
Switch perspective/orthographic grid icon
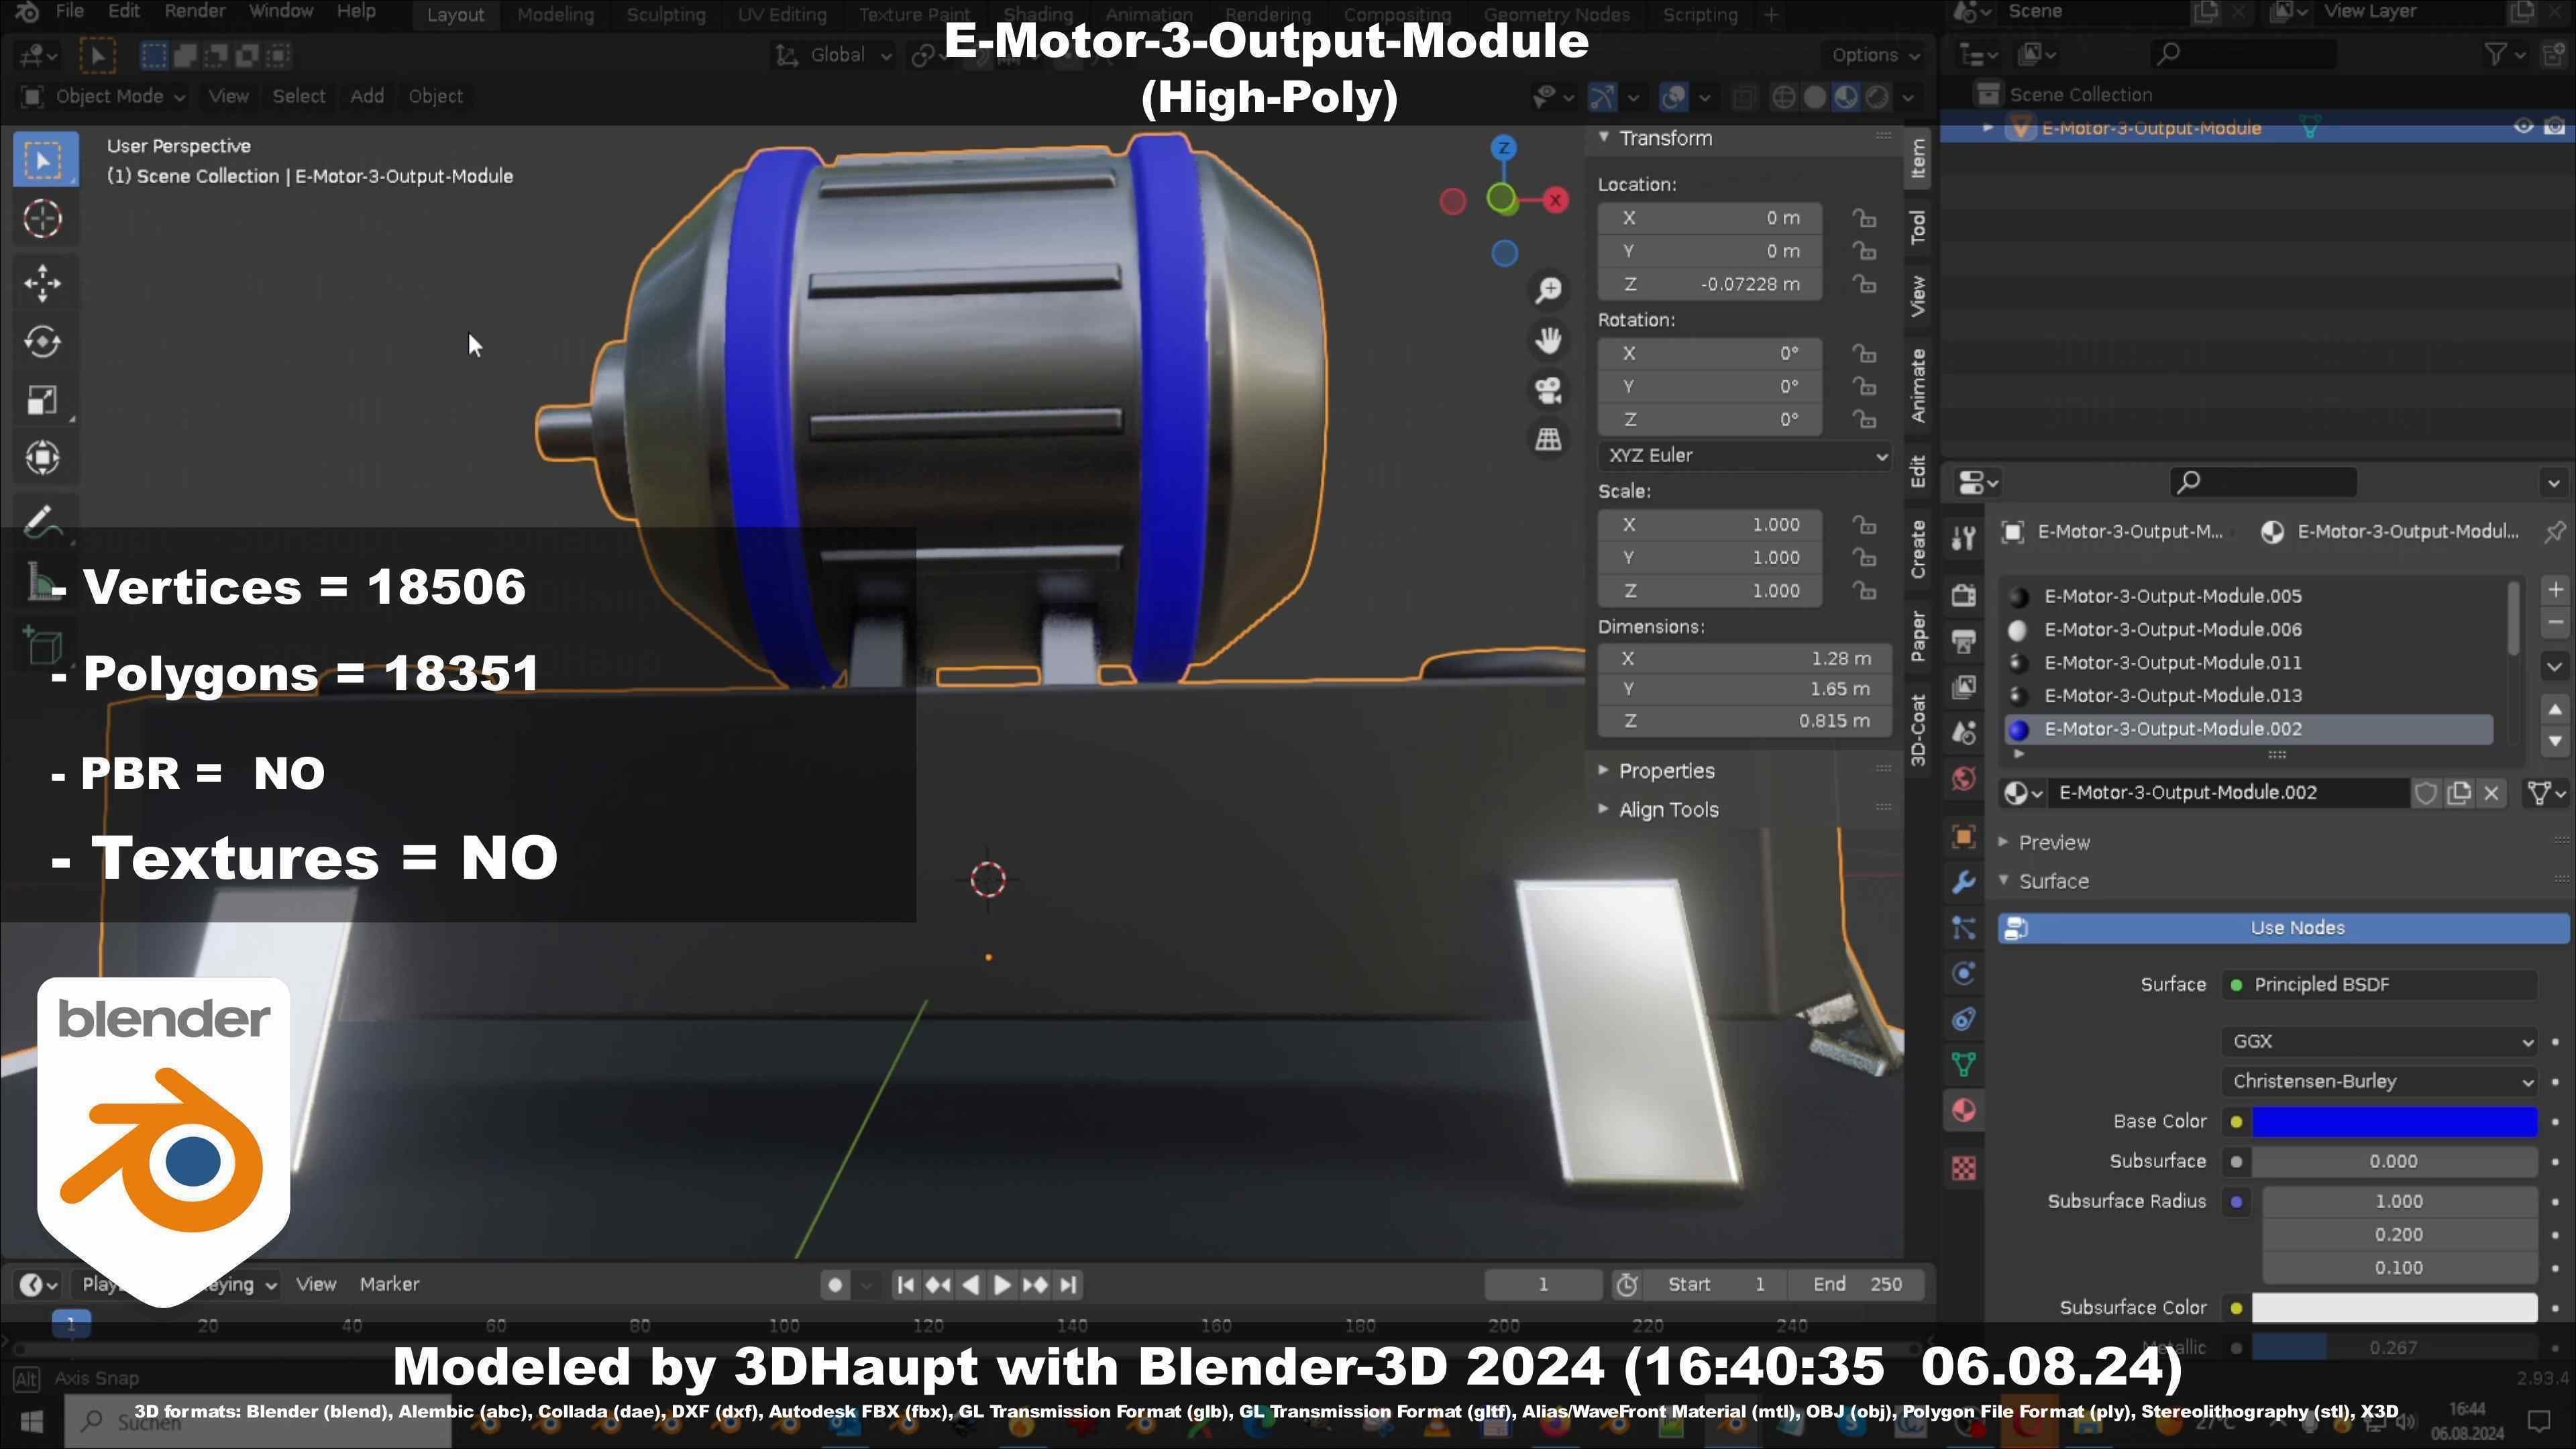tap(1549, 439)
